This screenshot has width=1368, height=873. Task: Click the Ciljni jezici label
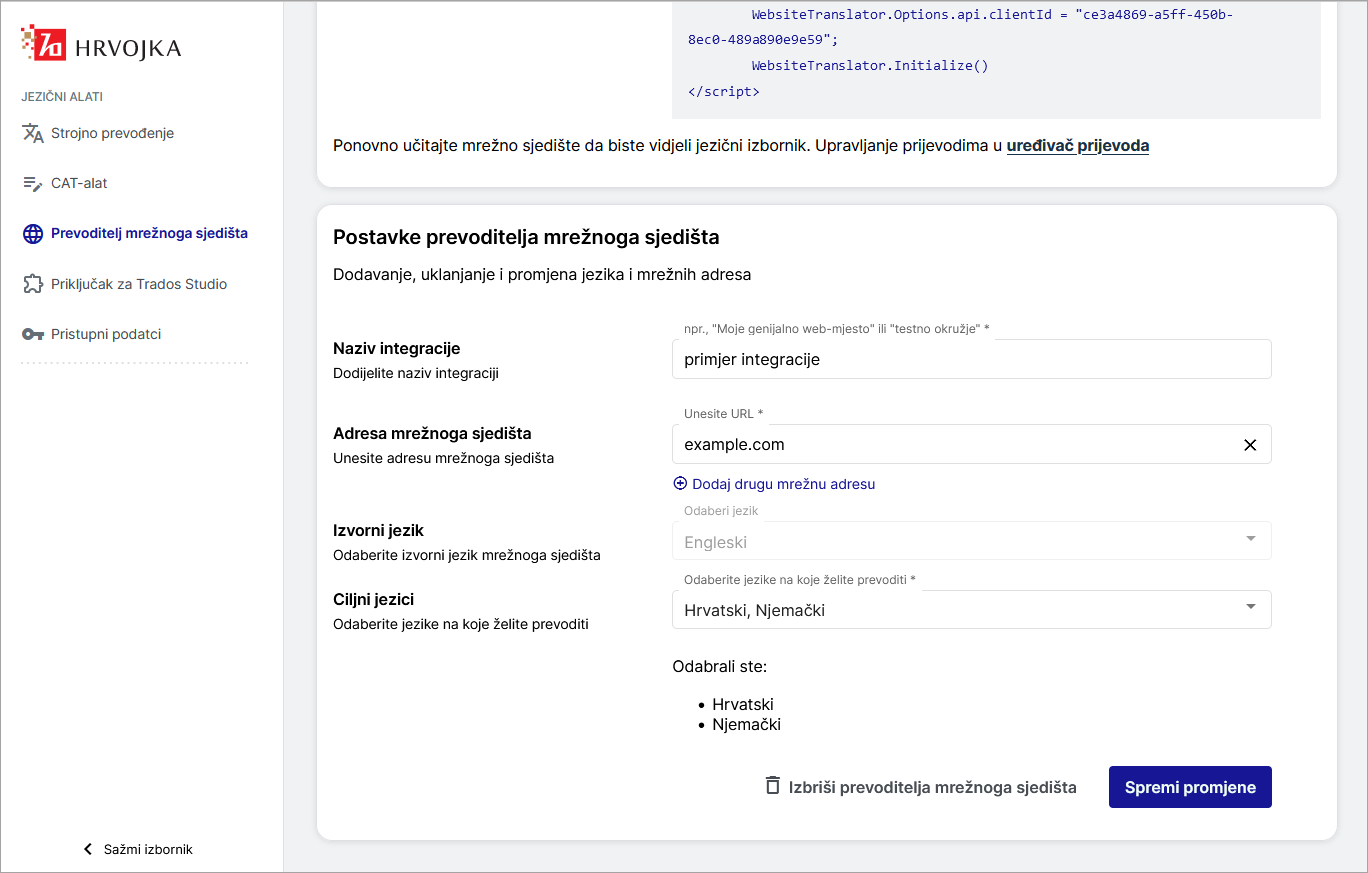point(373,599)
